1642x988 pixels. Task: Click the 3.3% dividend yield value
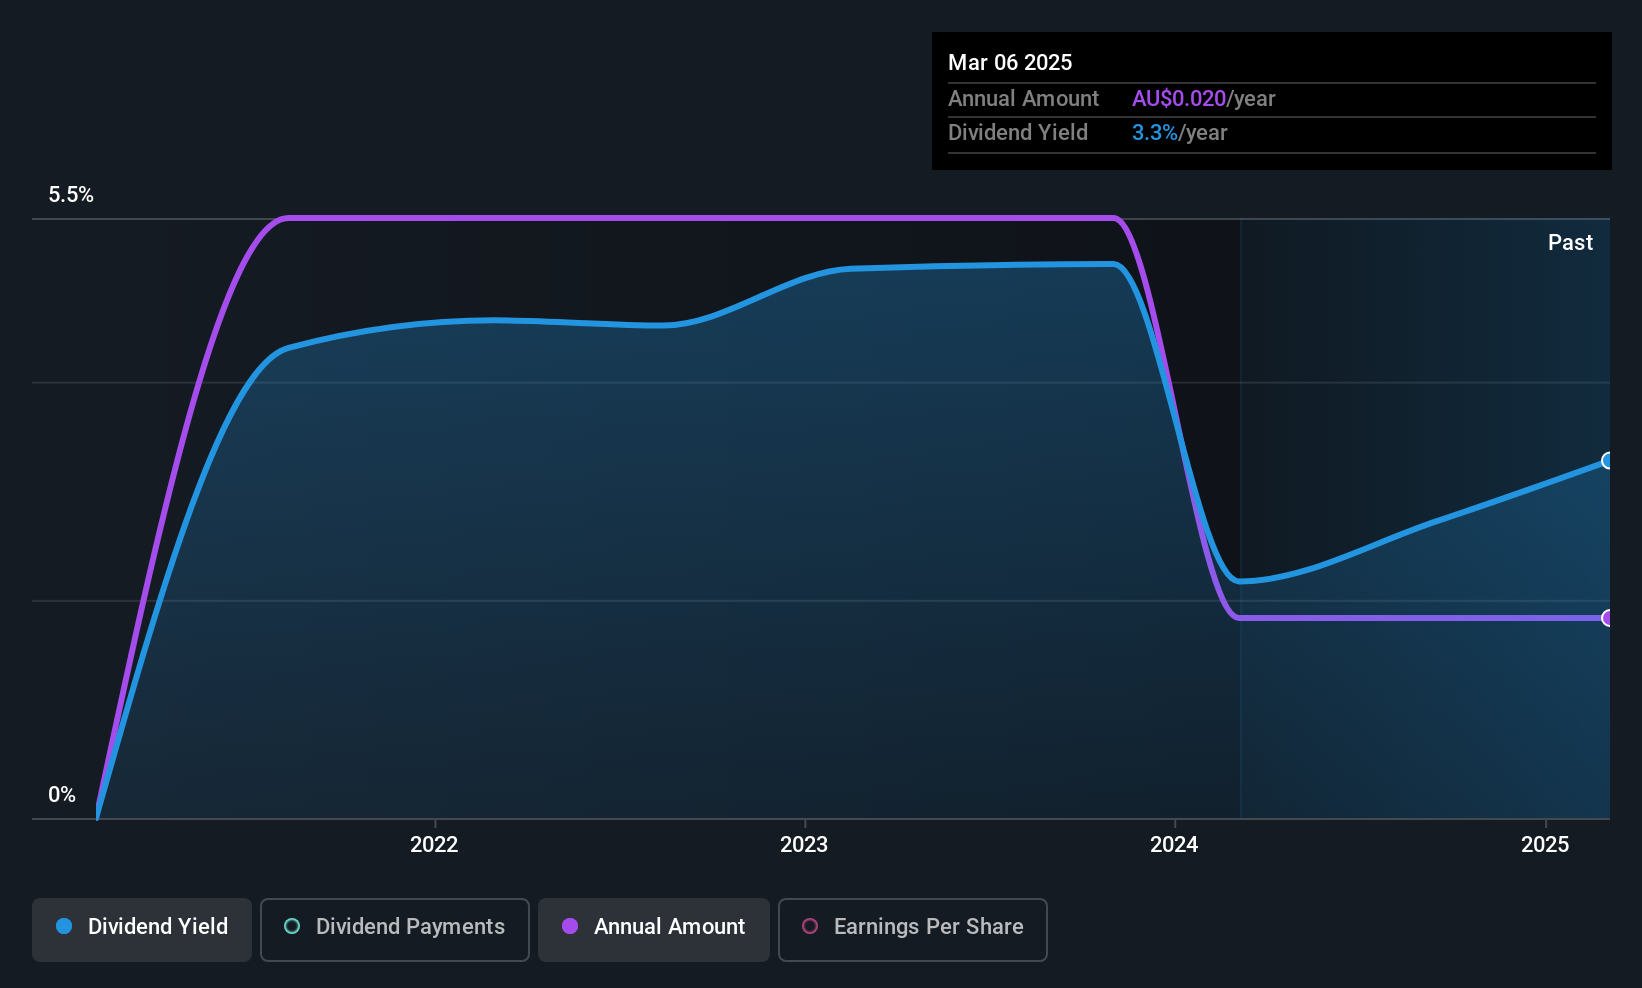pos(1155,133)
